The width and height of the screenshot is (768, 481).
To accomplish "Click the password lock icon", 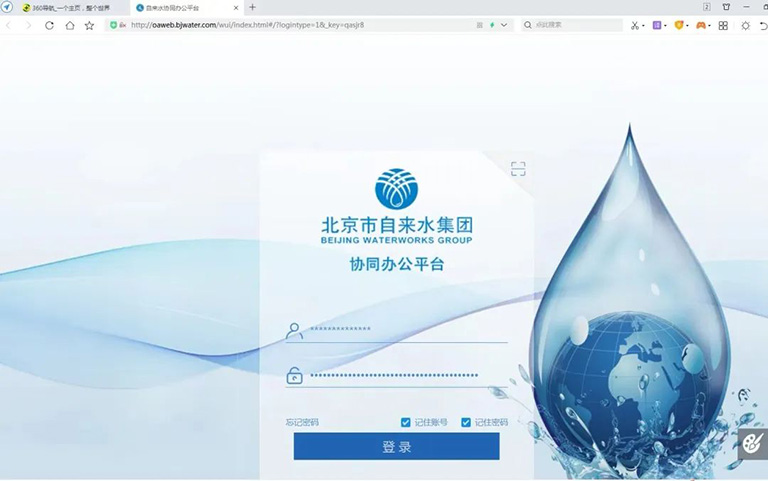I will [x=294, y=376].
